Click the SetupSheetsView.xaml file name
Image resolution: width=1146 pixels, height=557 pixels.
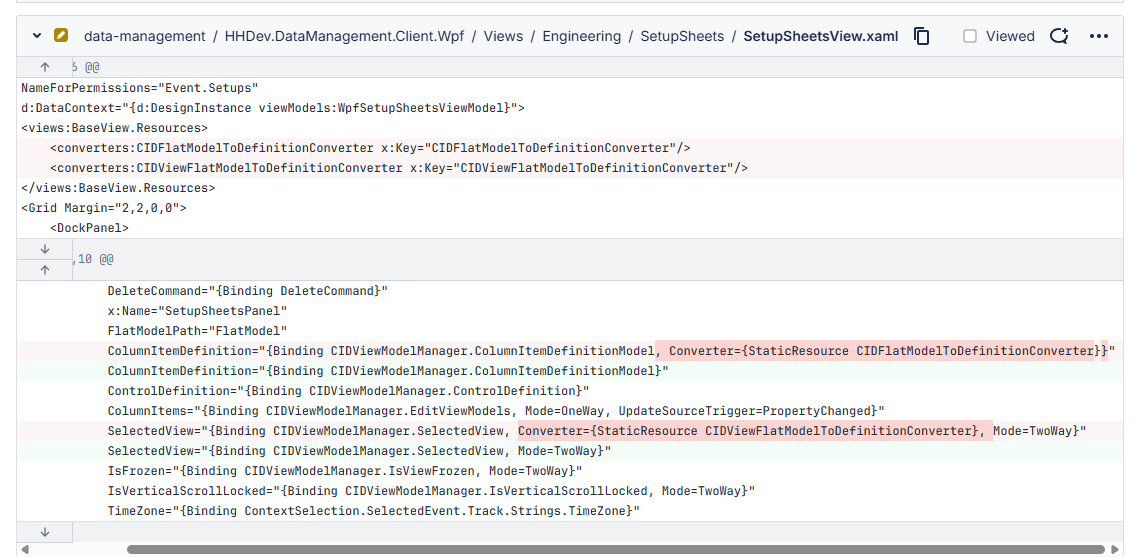coord(820,36)
